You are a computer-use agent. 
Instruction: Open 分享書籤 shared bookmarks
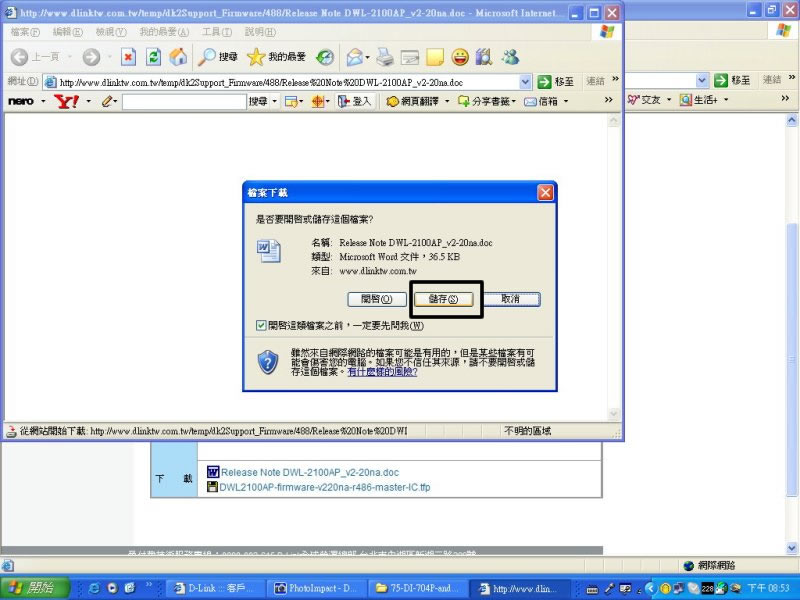click(484, 102)
